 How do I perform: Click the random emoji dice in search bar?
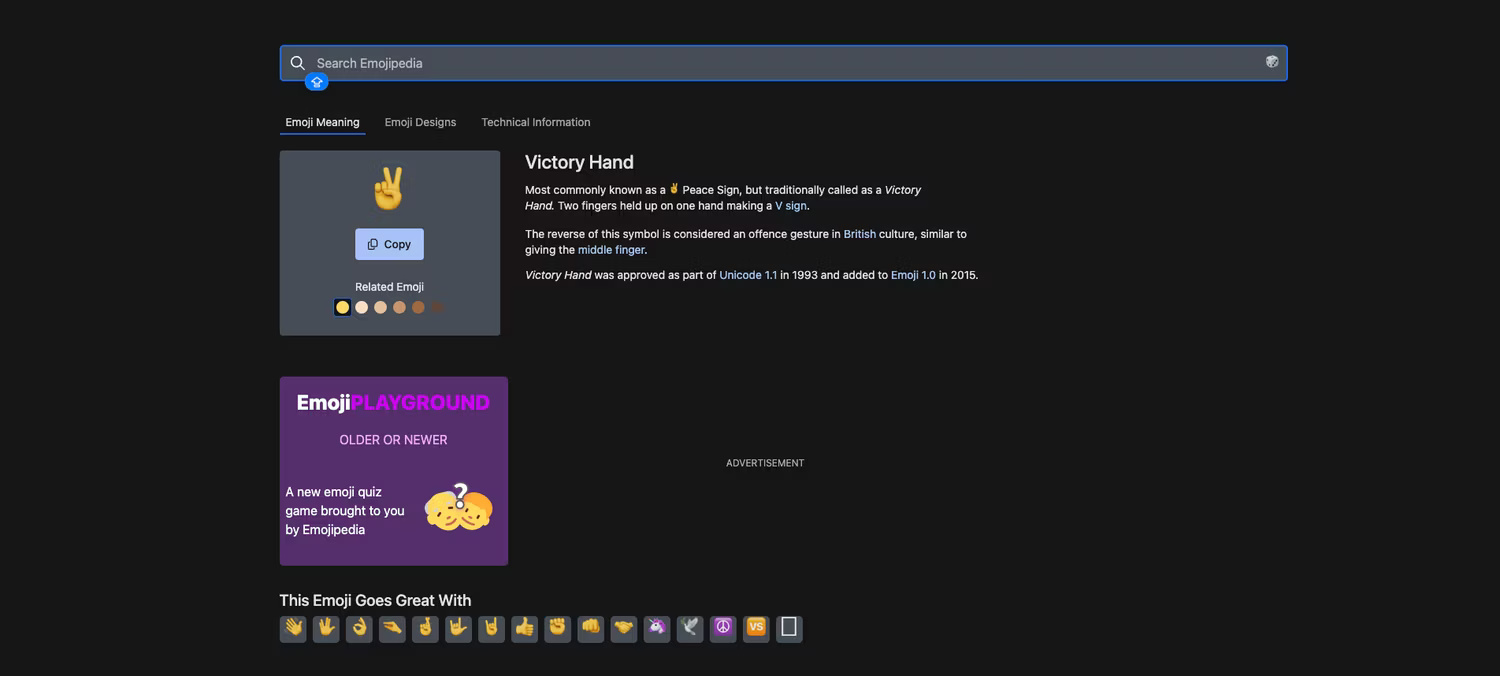click(1271, 61)
